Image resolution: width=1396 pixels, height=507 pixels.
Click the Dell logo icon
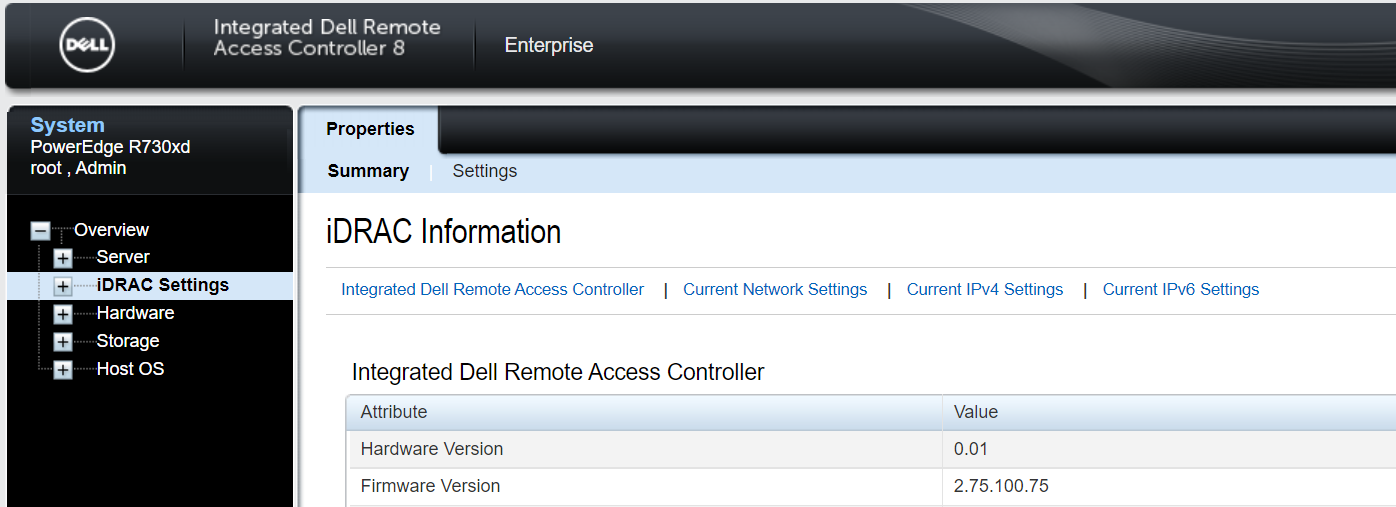(x=87, y=45)
